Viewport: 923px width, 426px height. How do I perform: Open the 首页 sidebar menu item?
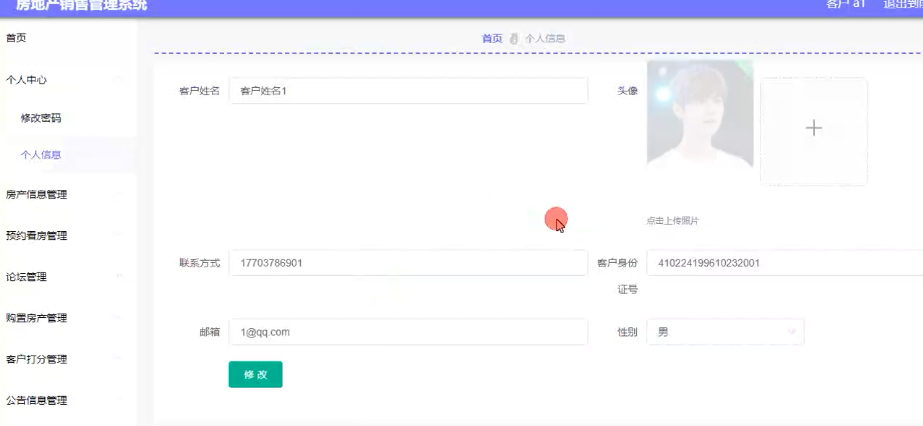68,38
